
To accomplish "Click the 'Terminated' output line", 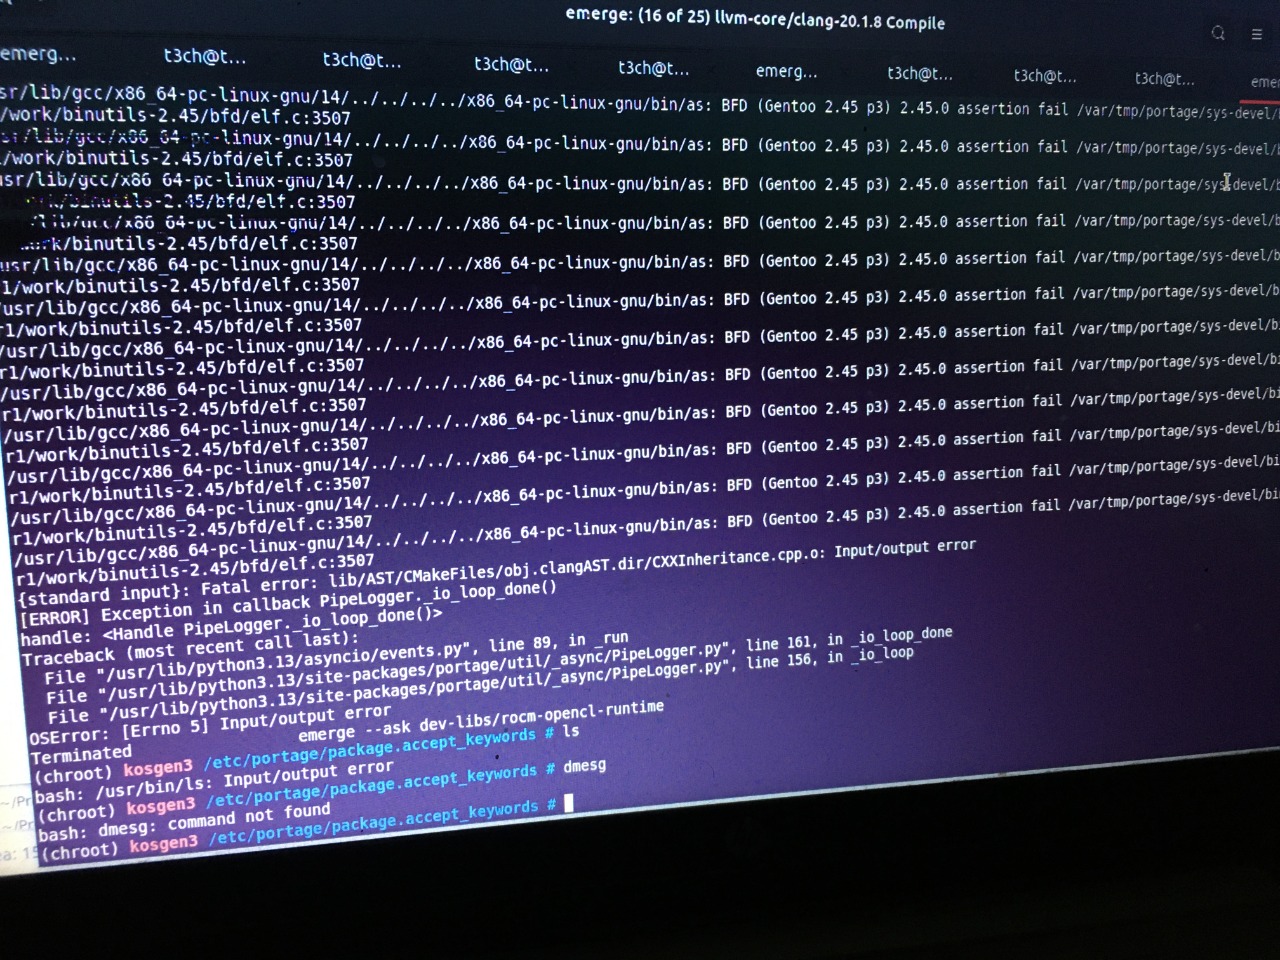I will (x=81, y=754).
